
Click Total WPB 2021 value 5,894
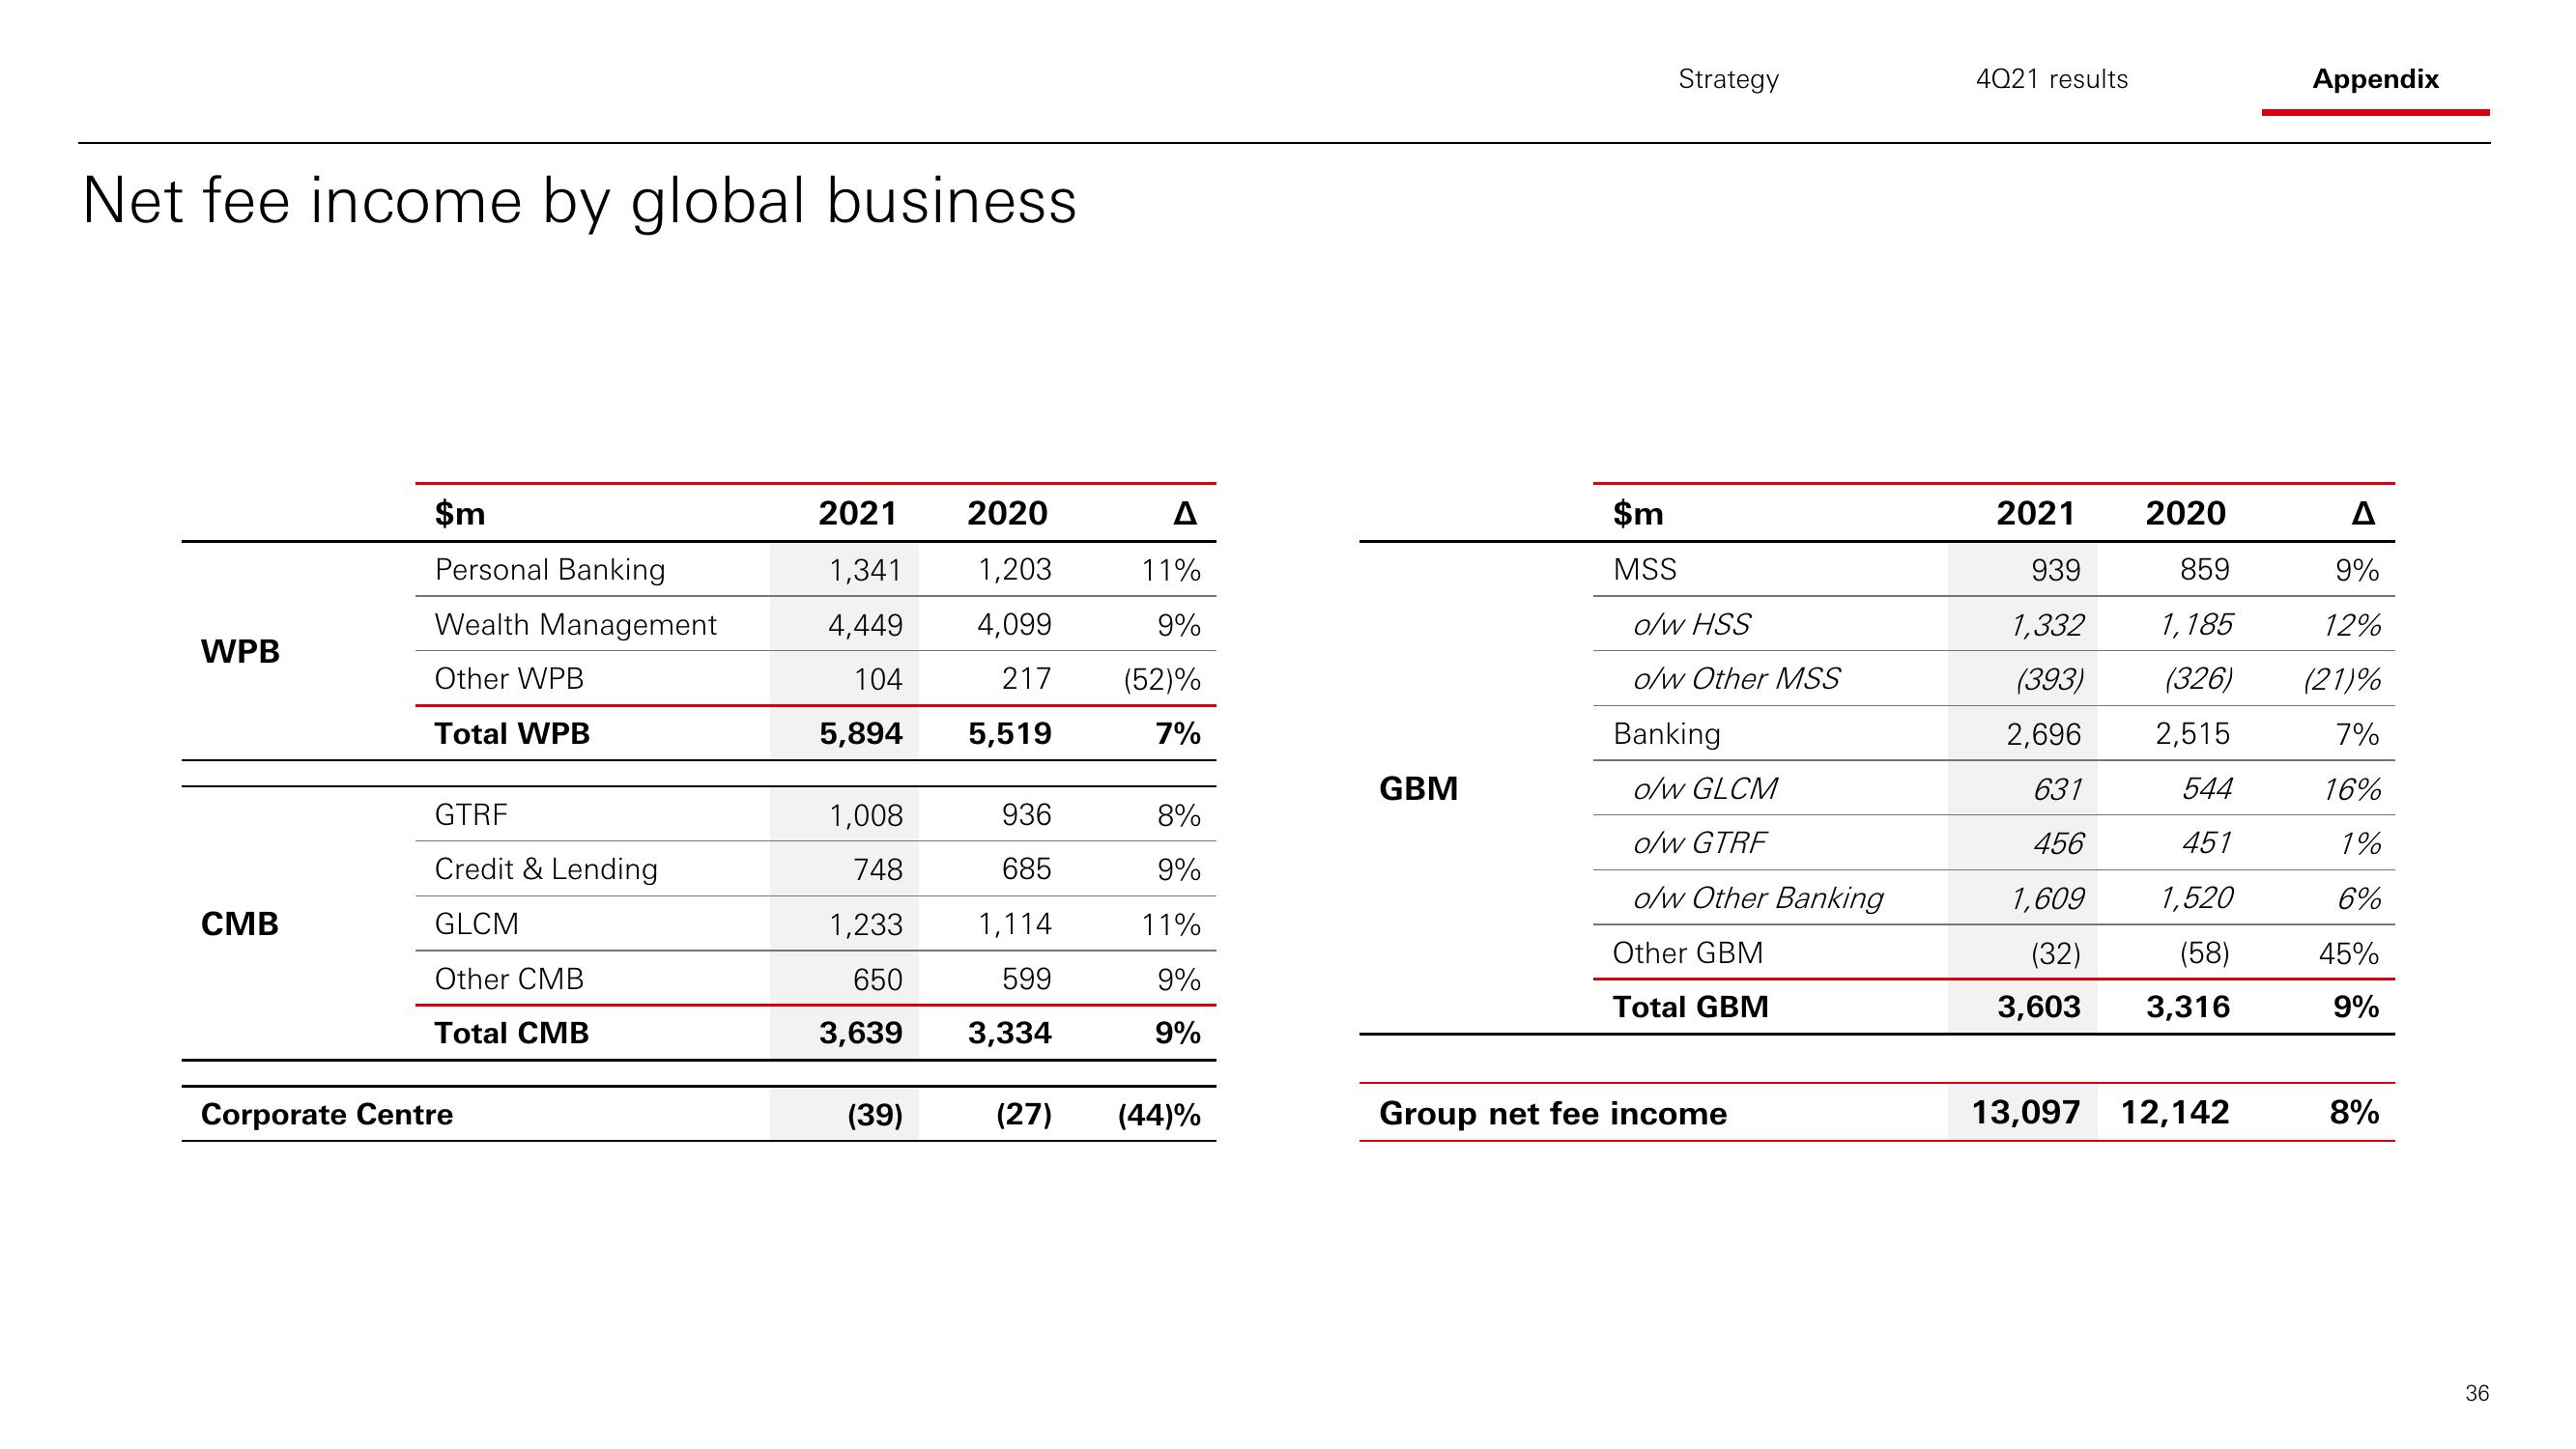pyautogui.click(x=861, y=733)
